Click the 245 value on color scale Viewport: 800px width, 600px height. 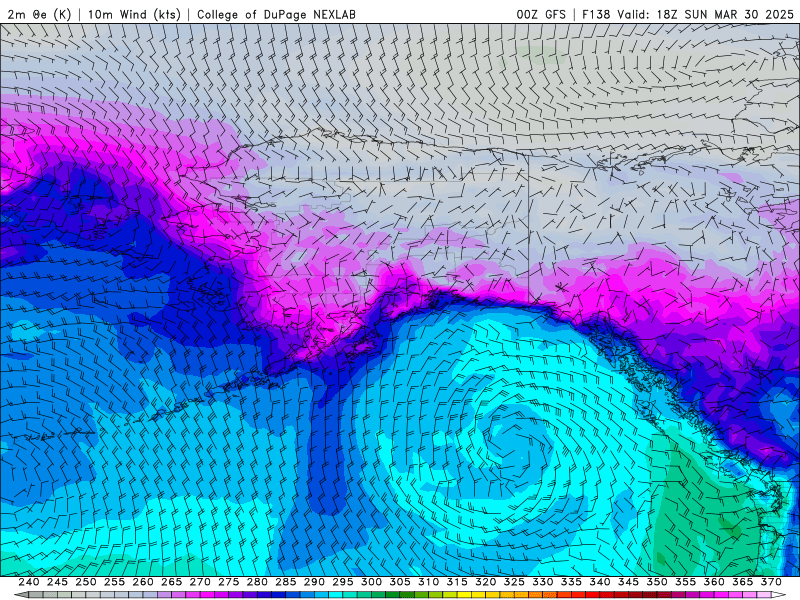57,582
